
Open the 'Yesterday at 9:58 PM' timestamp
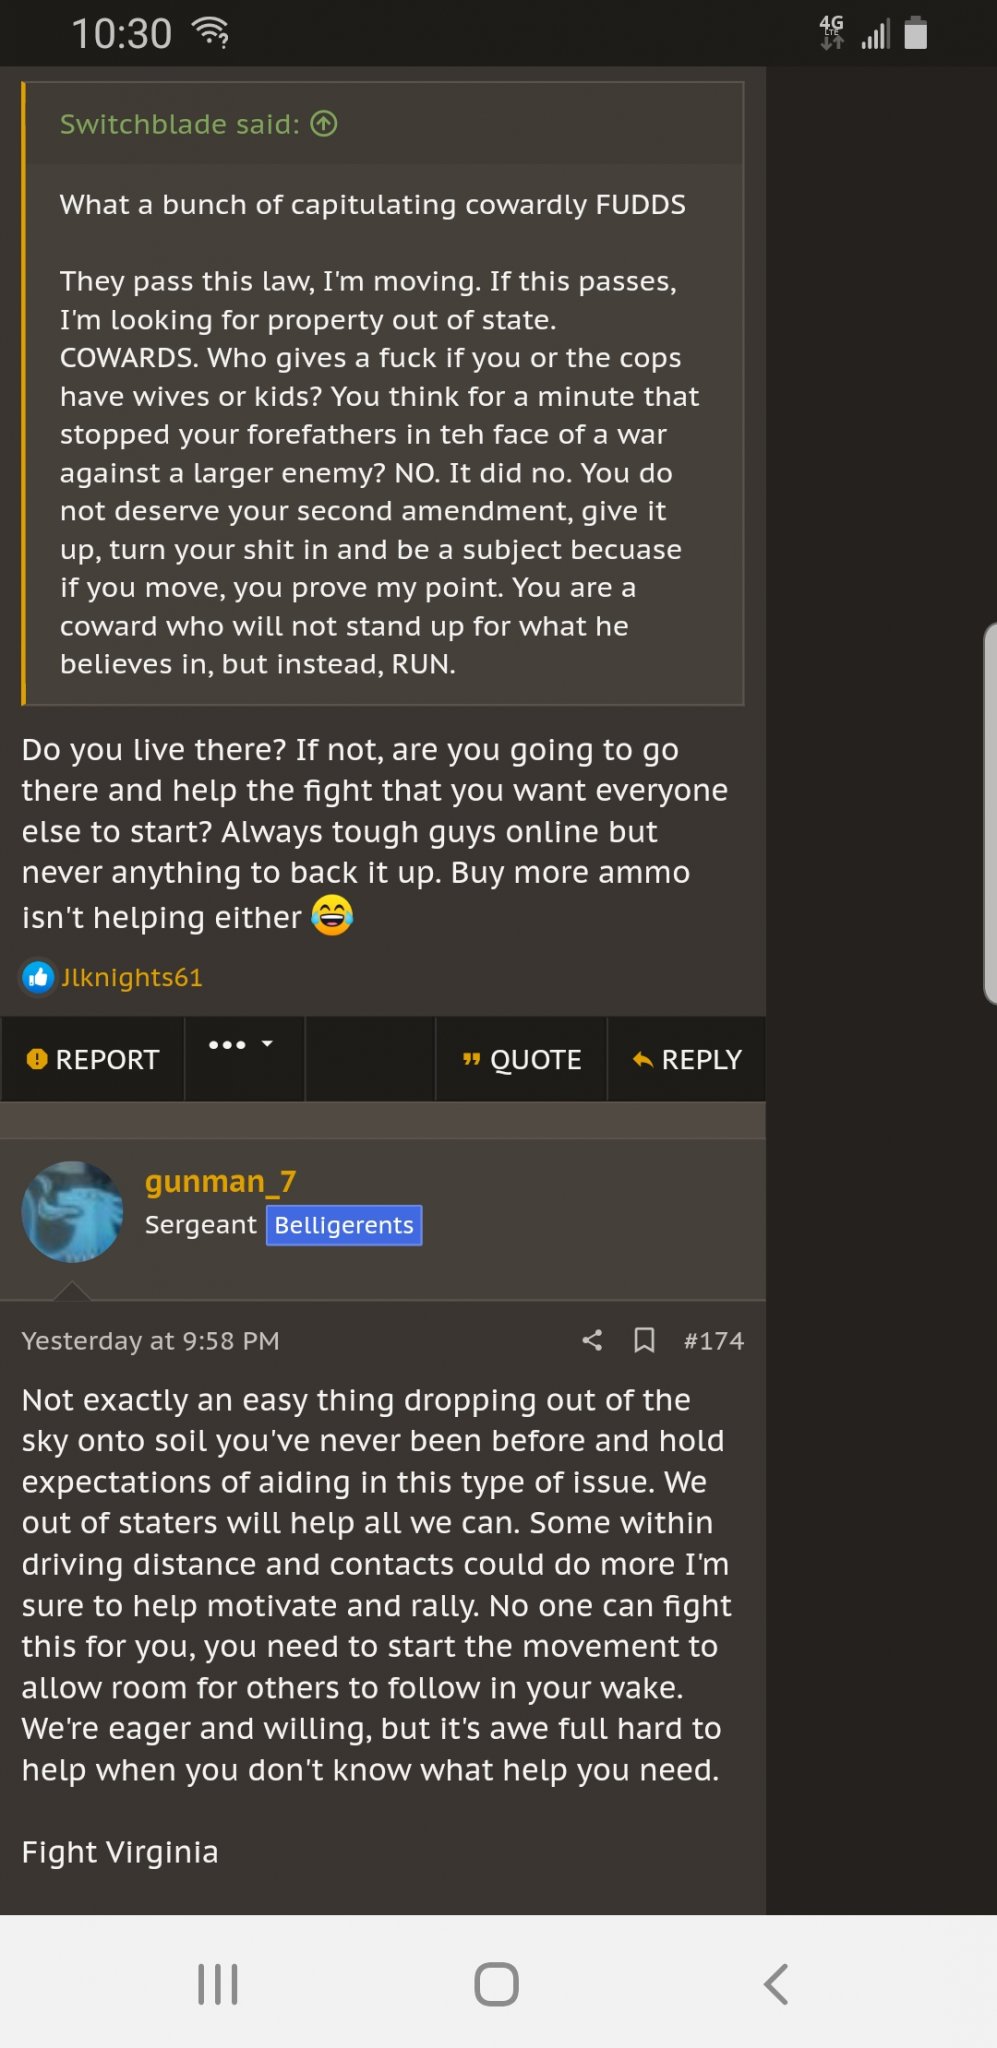151,1340
